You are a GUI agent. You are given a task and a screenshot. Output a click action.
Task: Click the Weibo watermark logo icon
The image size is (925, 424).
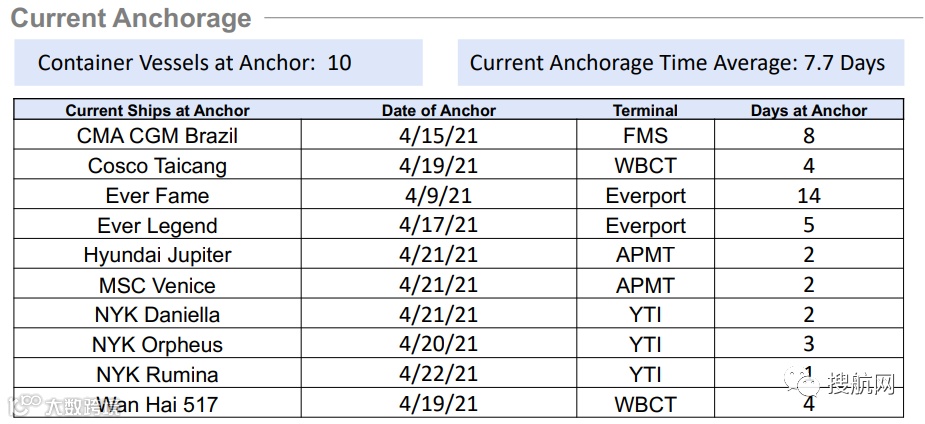pyautogui.click(x=25, y=403)
